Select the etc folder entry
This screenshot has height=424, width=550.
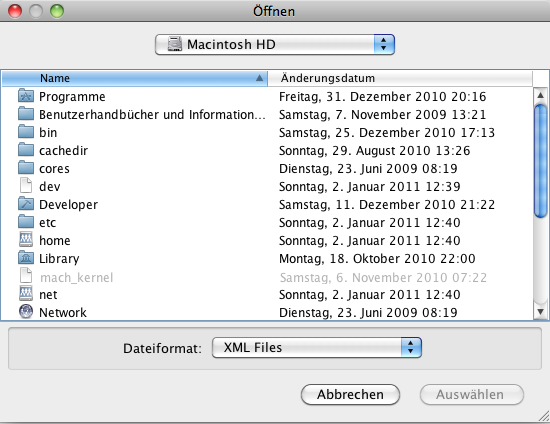coord(267,222)
